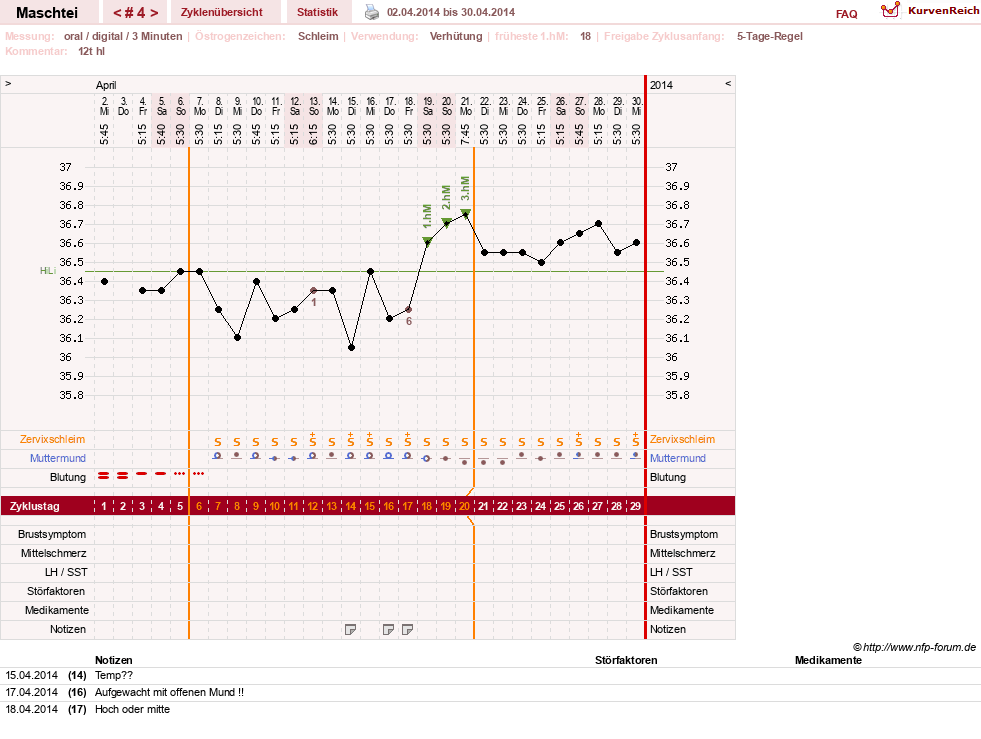Click 'Verhütung' usage value
The image size is (981, 739).
(x=456, y=36)
